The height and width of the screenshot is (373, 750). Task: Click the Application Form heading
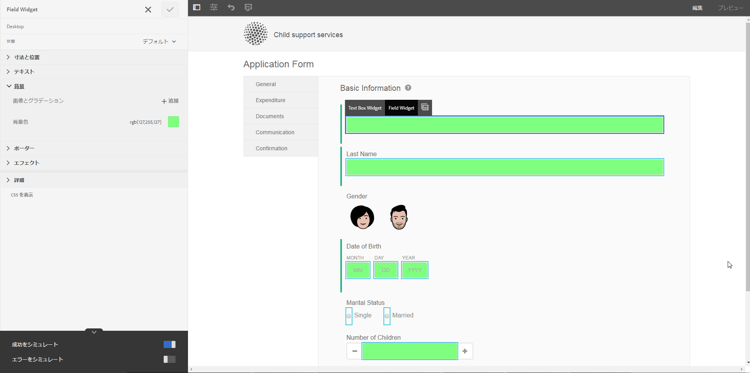[278, 64]
